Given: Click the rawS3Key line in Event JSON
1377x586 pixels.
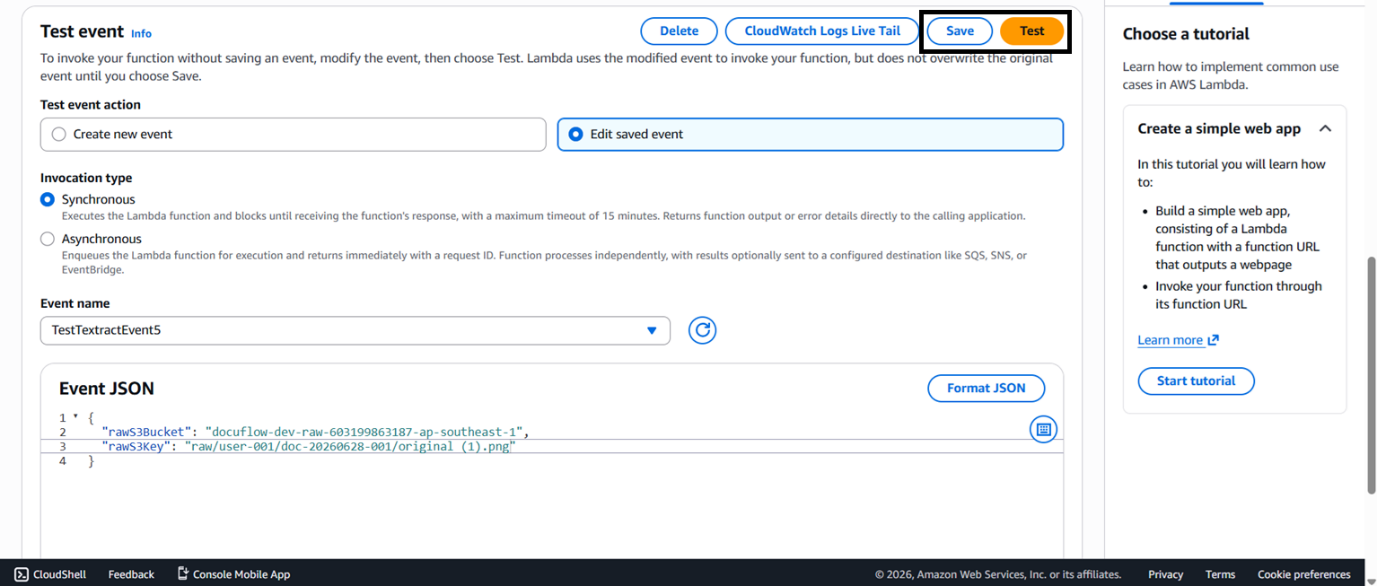Looking at the screenshot, I should point(308,446).
